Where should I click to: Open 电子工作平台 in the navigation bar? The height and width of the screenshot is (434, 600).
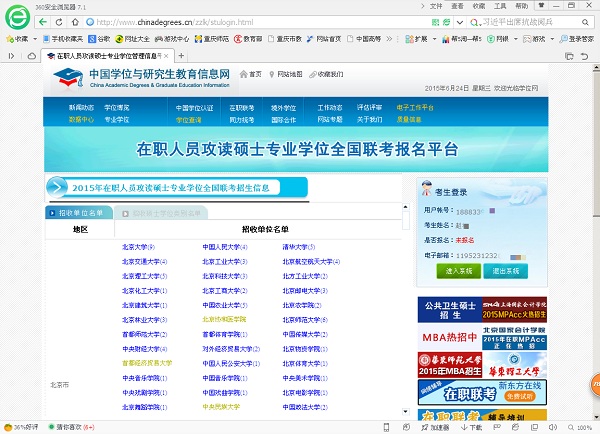point(415,108)
